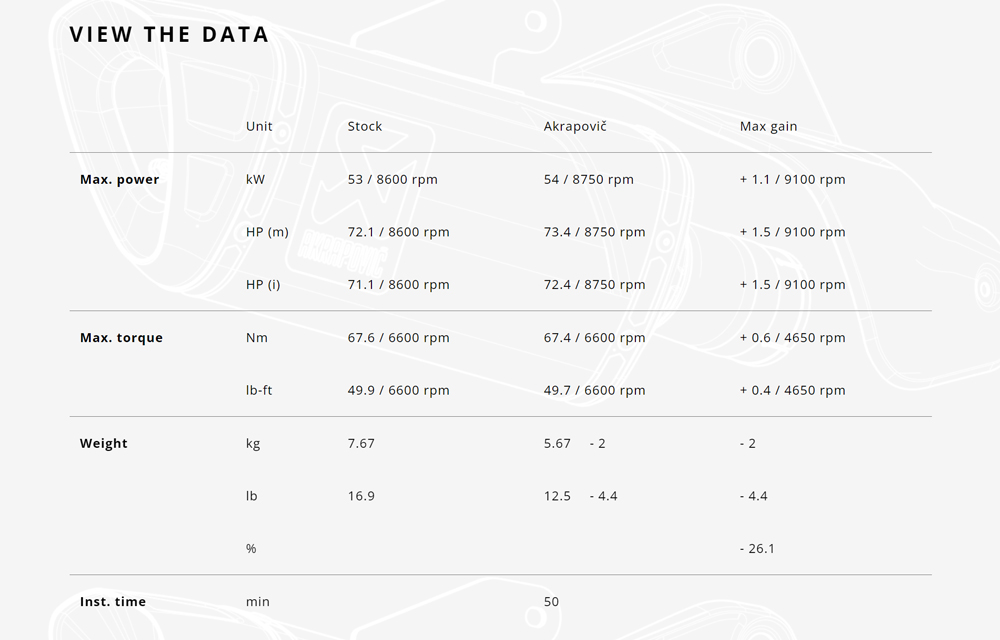Image resolution: width=1000 pixels, height=640 pixels.
Task: Click torque gain "+ 0.6 / 4650 rpm"
Action: (x=792, y=338)
